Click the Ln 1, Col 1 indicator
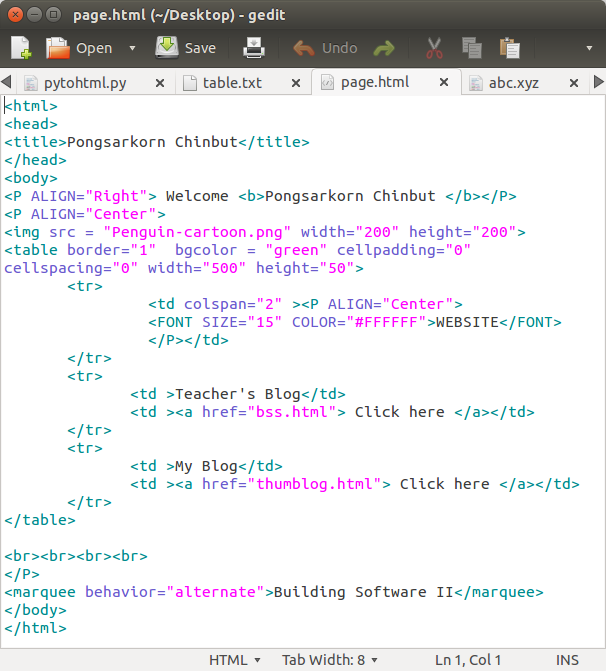Image resolution: width=606 pixels, height=671 pixels. coord(468,660)
